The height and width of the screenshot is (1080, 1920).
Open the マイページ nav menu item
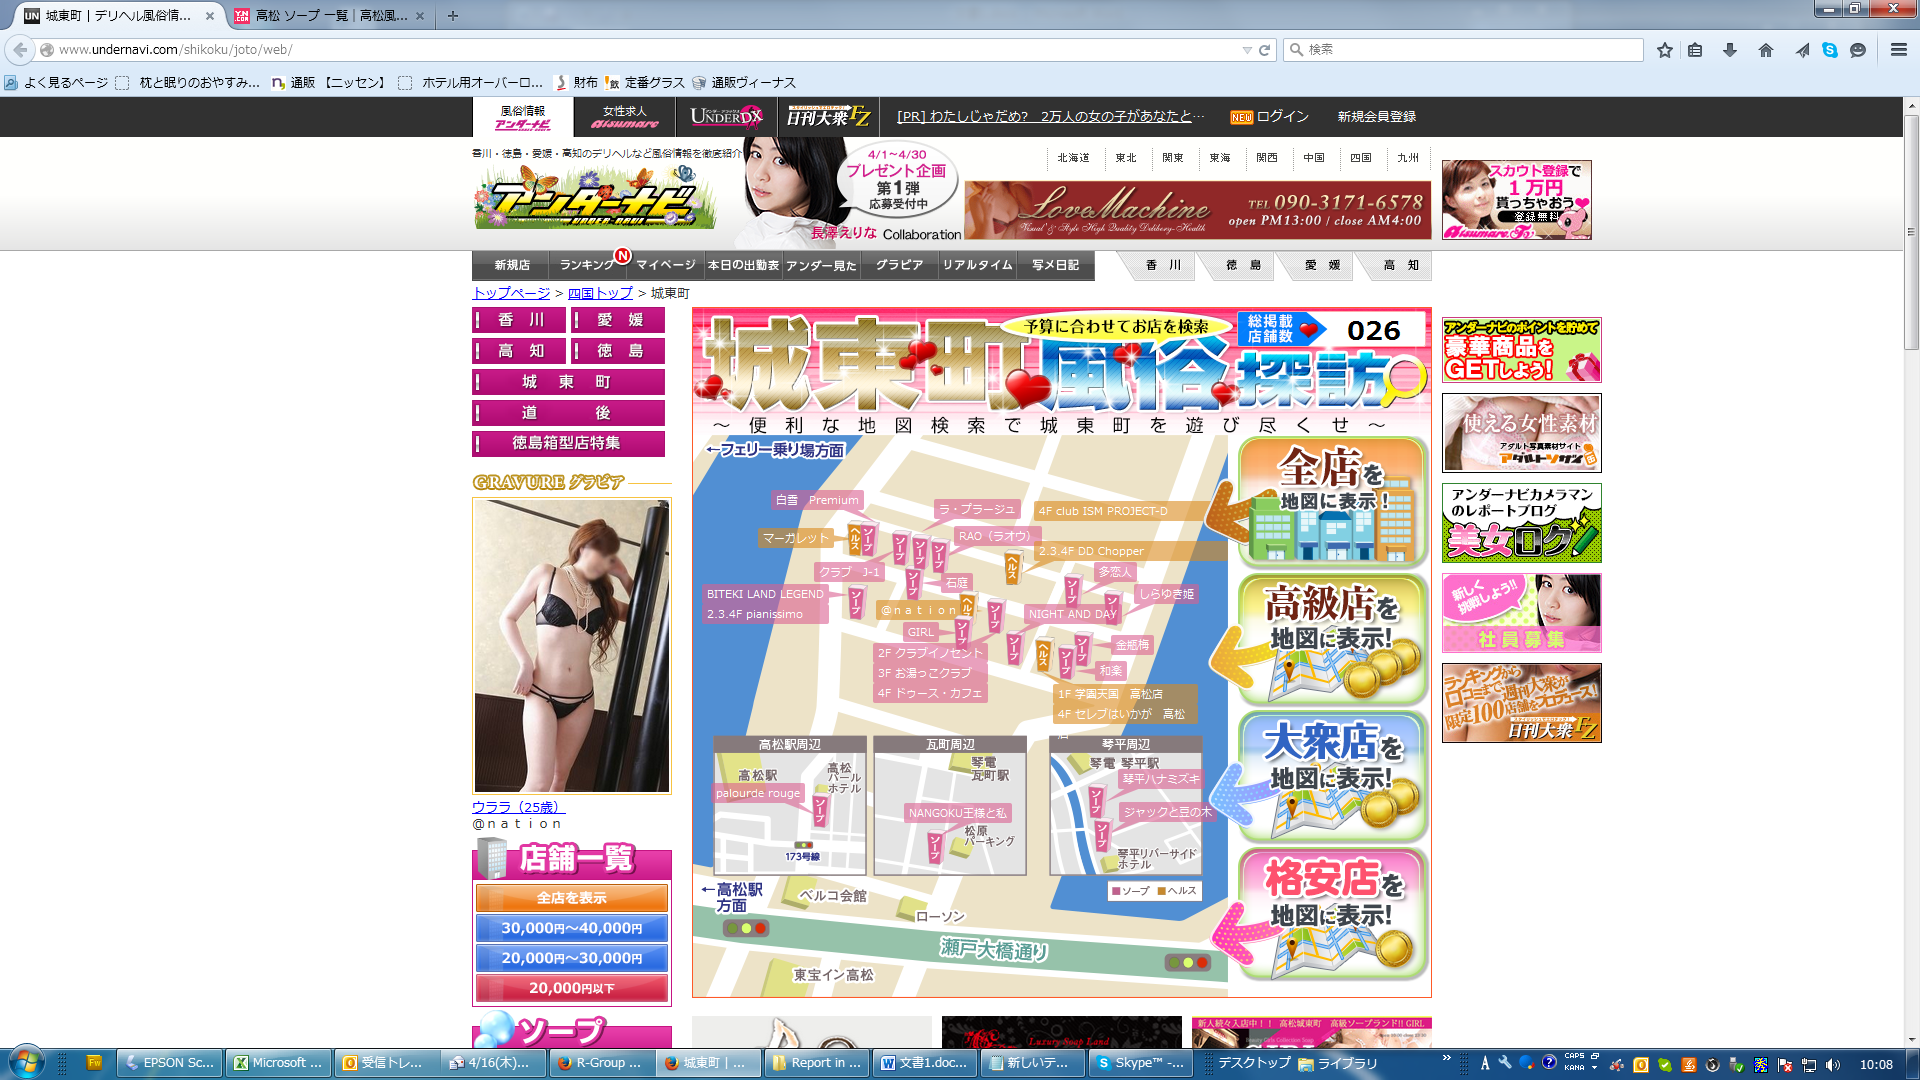pyautogui.click(x=666, y=265)
